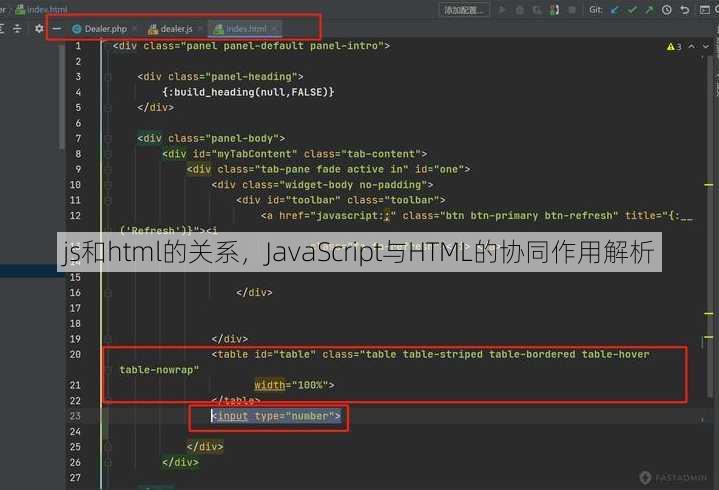Open Git history clock icon
Image resolution: width=719 pixels, height=490 pixels.
pyautogui.click(x=667, y=10)
